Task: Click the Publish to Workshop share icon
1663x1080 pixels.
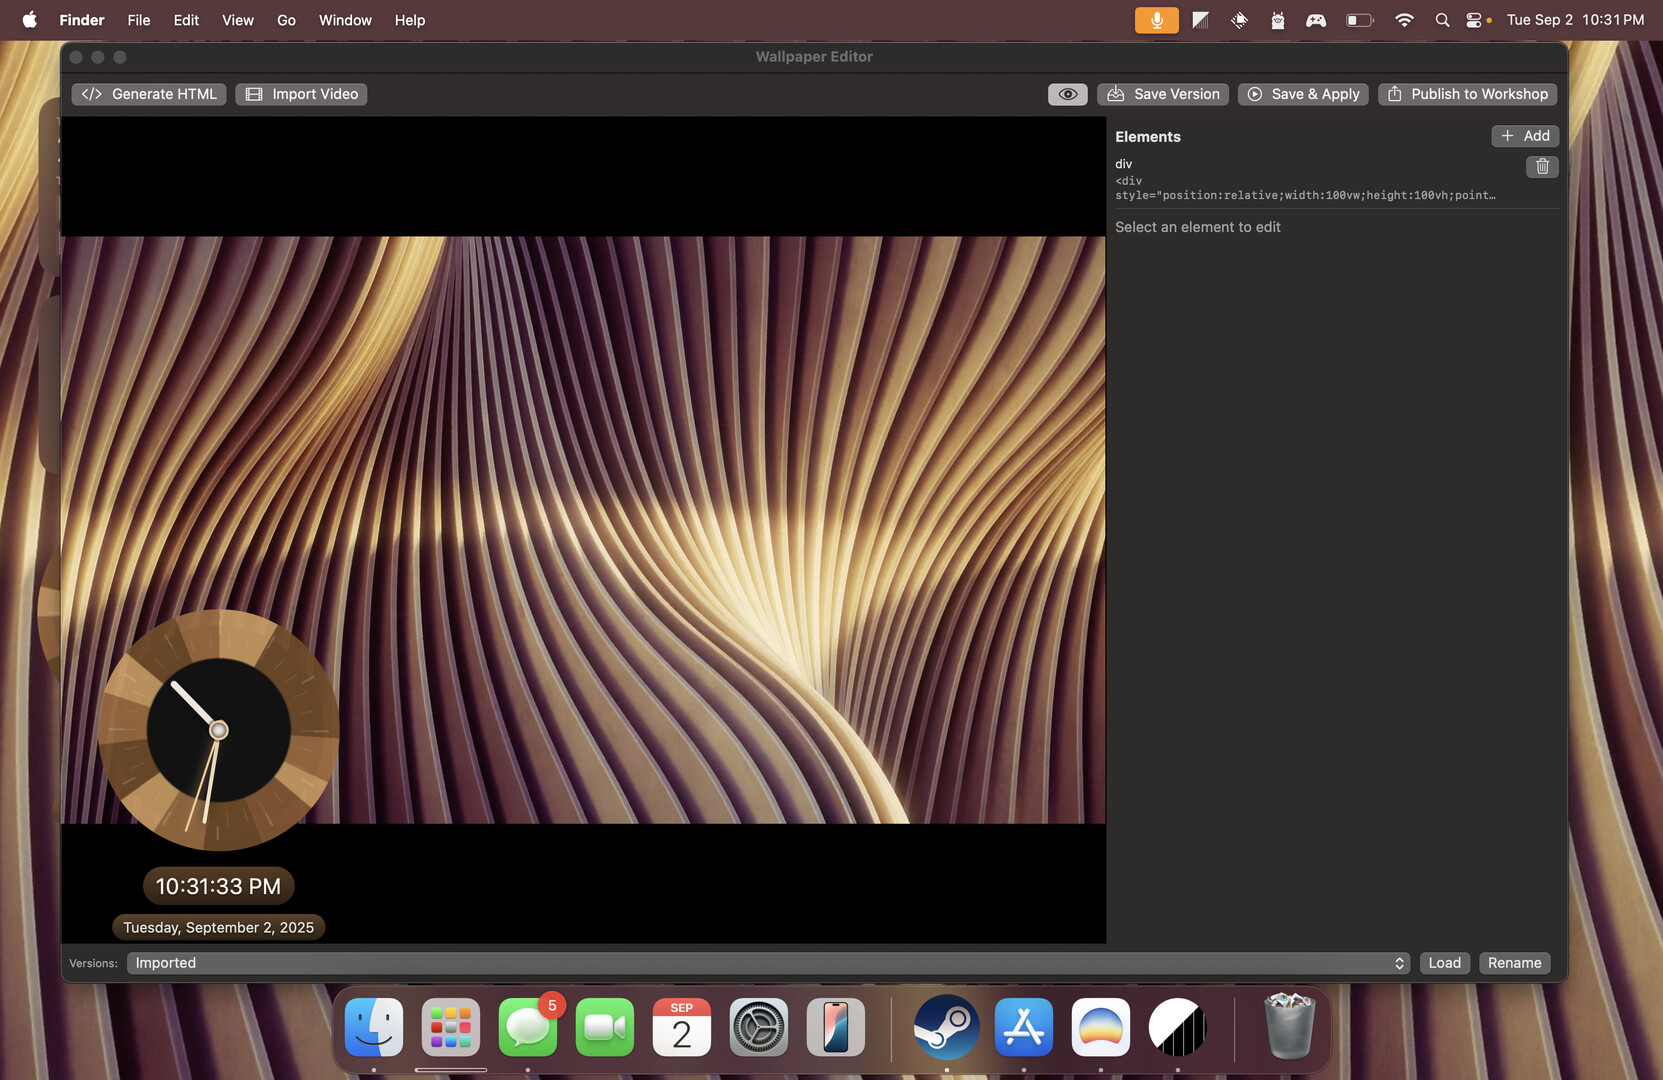Action: [1396, 93]
